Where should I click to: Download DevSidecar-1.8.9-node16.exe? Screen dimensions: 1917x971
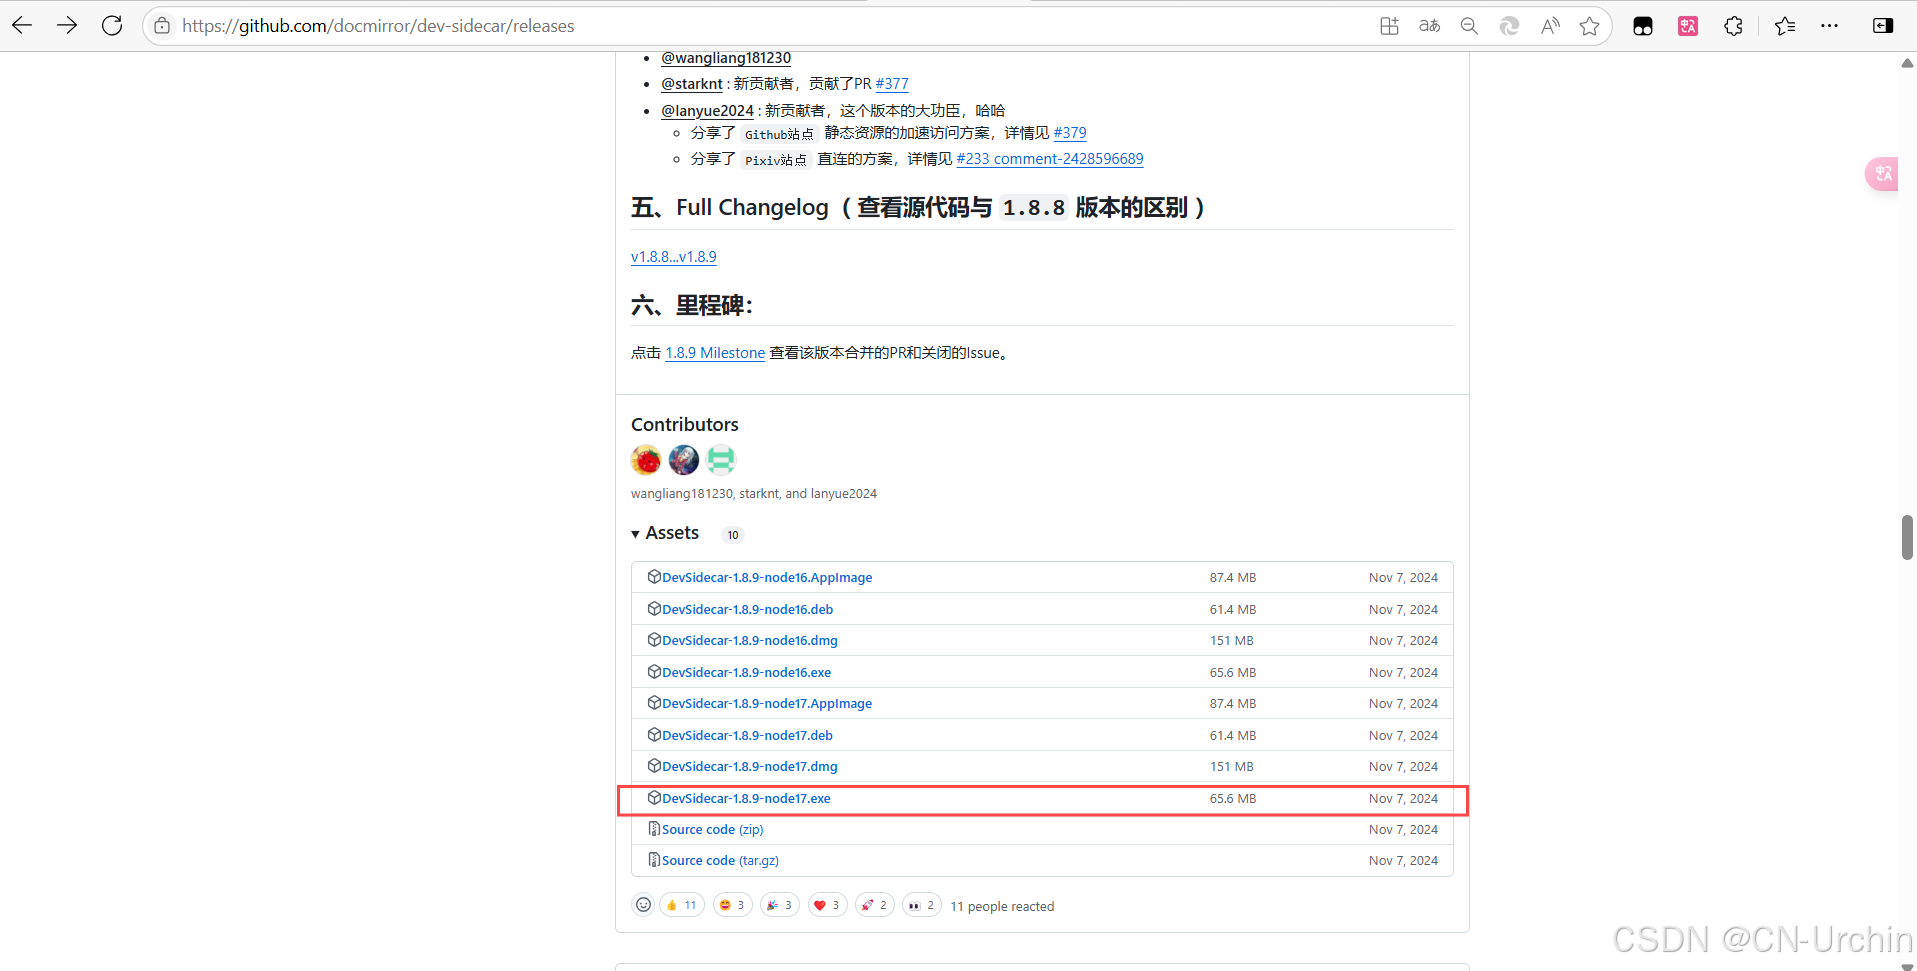[746, 672]
